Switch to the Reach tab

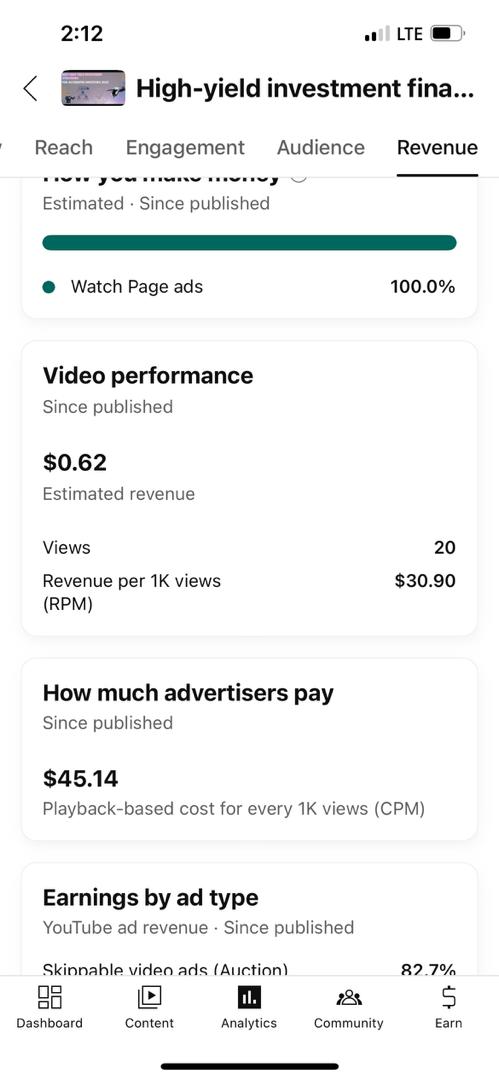click(63, 147)
